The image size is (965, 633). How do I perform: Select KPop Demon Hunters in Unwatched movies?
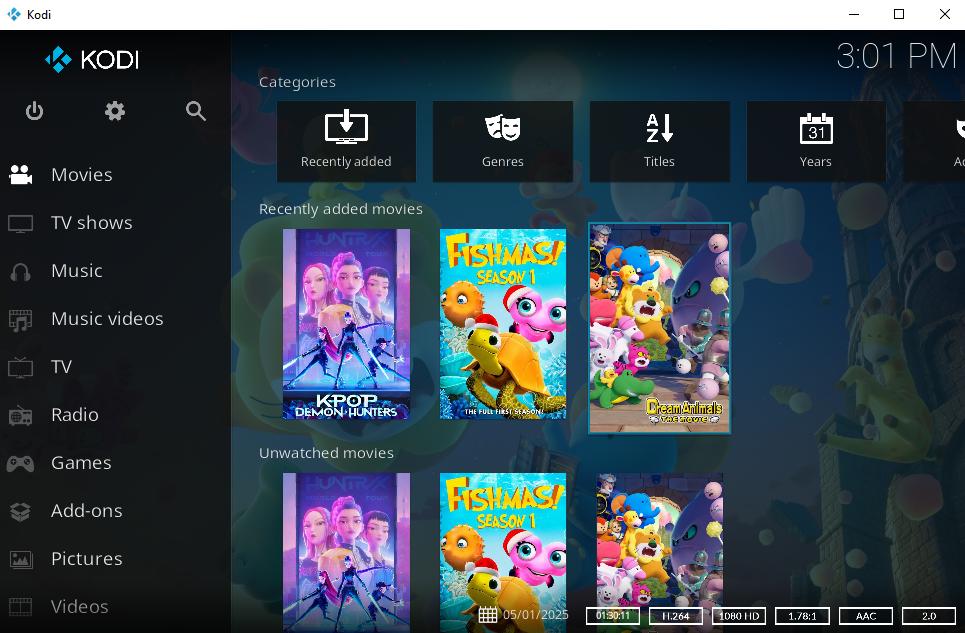[x=346, y=552]
